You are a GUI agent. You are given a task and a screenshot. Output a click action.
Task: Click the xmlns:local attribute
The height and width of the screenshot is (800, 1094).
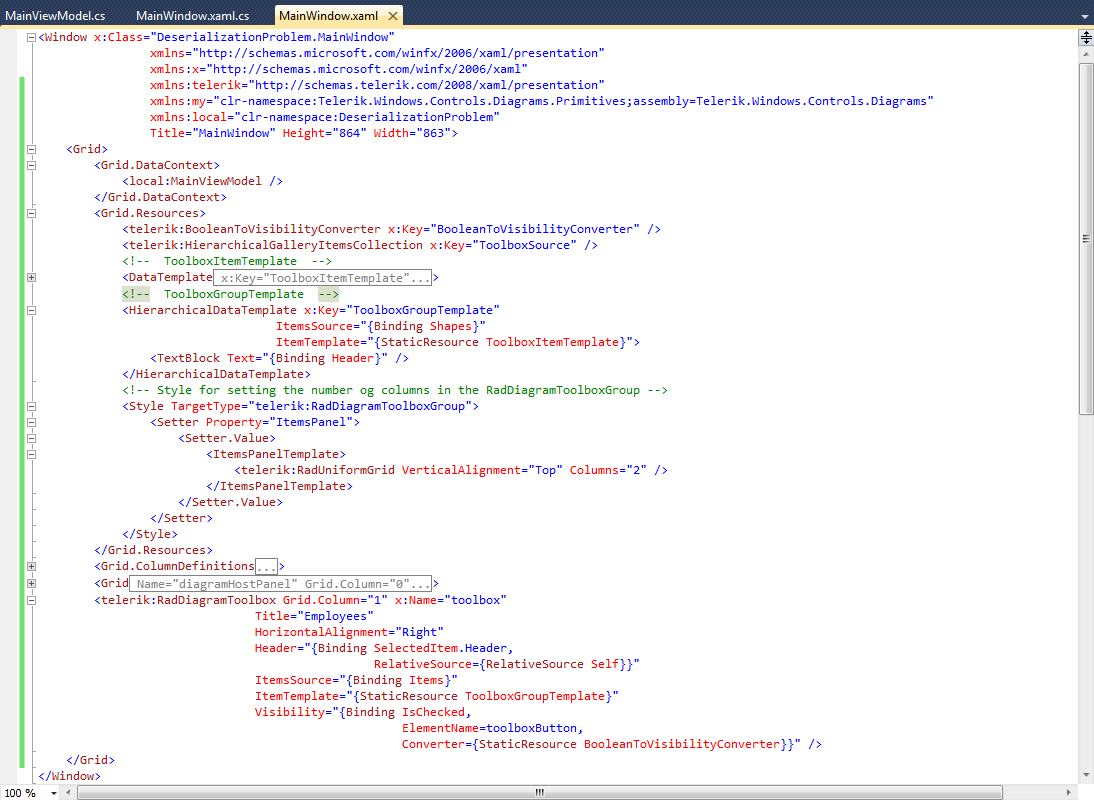324,117
